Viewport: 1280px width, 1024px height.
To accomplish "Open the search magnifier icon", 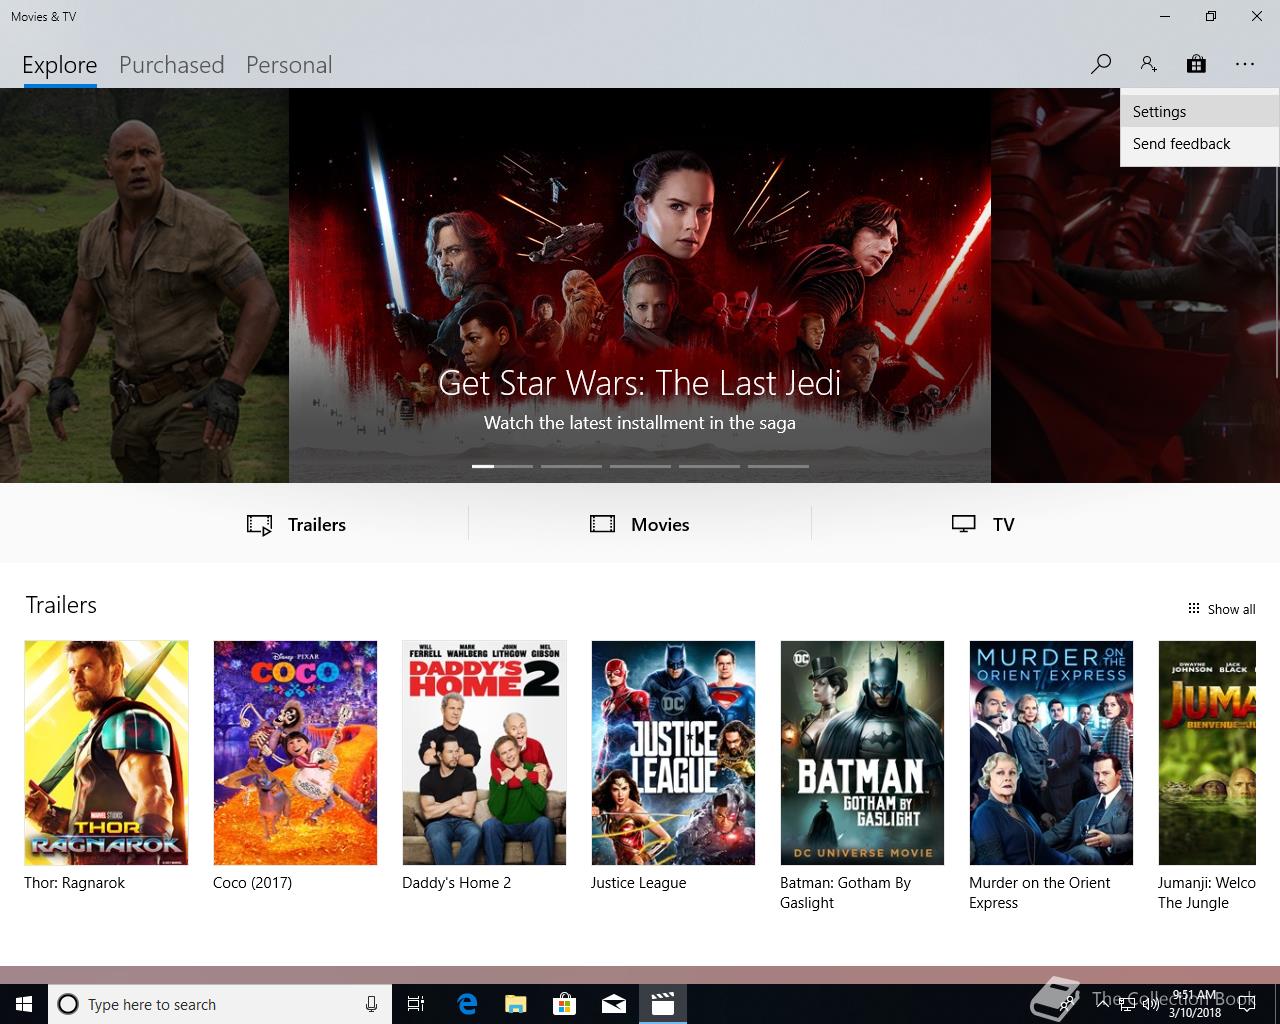I will tap(1101, 64).
